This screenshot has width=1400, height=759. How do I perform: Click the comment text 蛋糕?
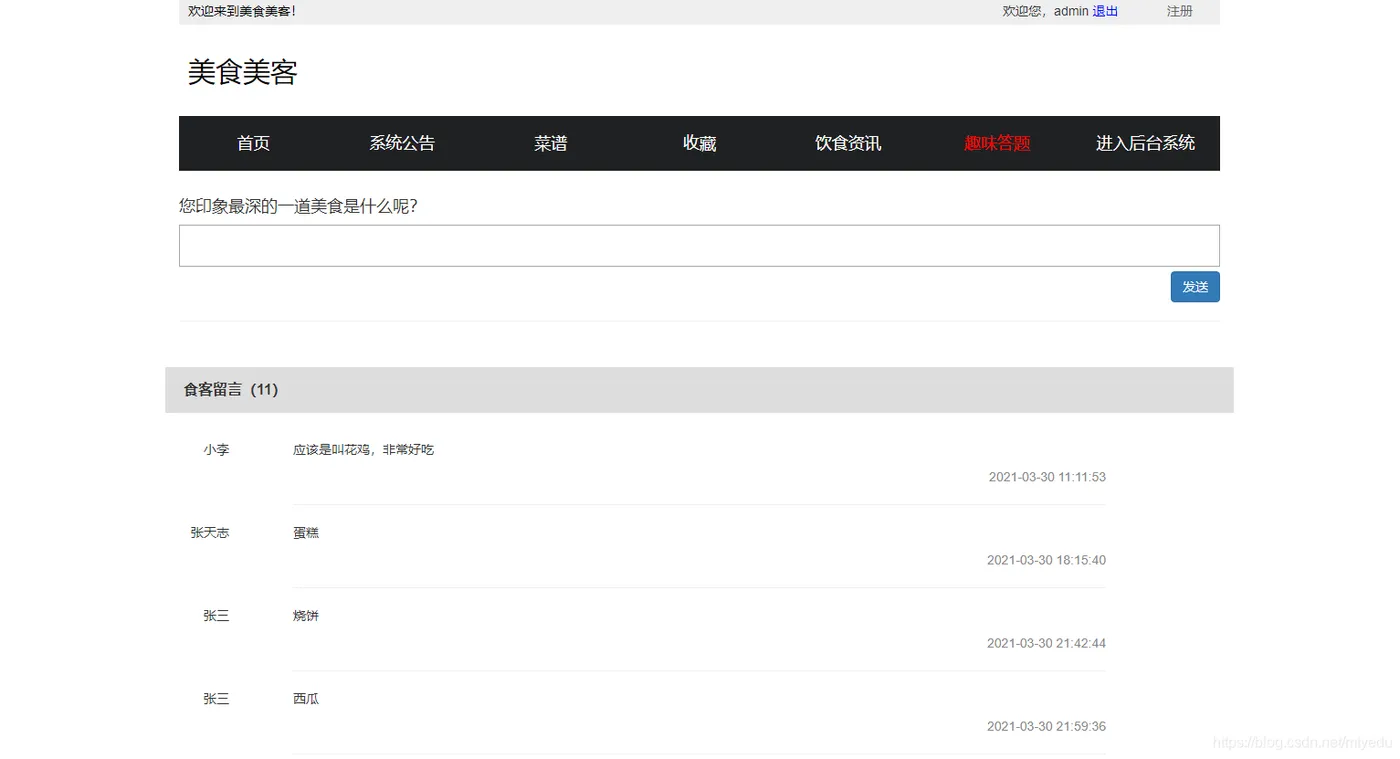[x=306, y=533]
